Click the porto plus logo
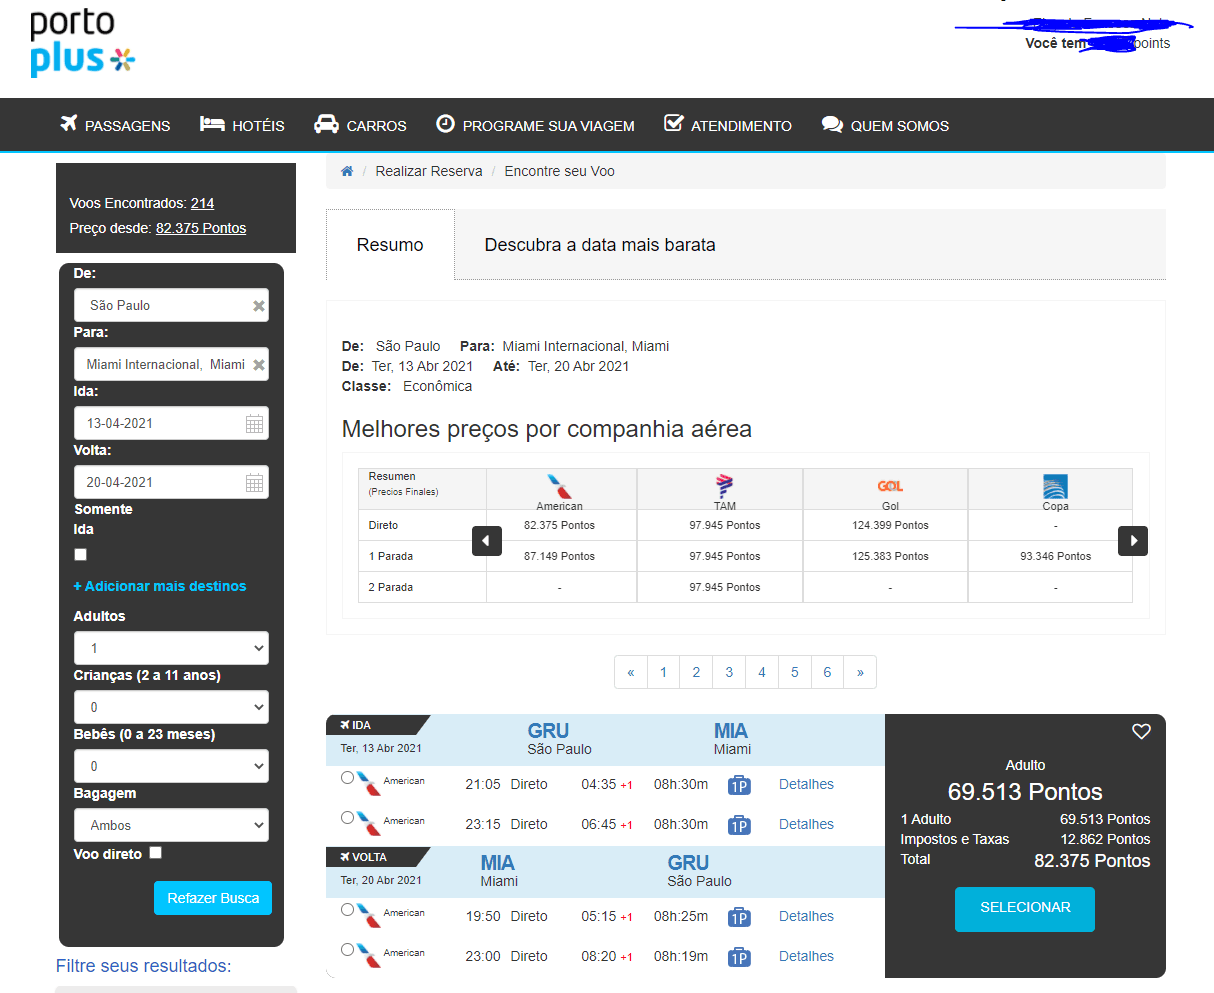This screenshot has width=1214, height=993. click(82, 43)
